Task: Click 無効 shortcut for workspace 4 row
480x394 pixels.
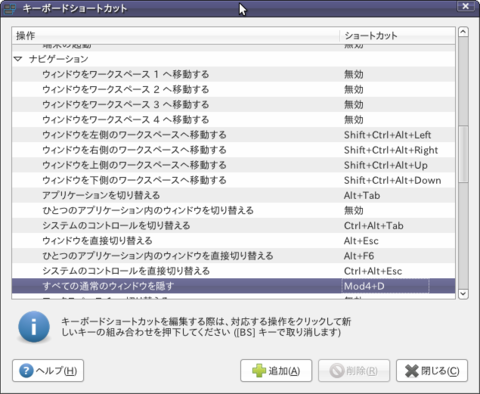Action: coord(354,120)
